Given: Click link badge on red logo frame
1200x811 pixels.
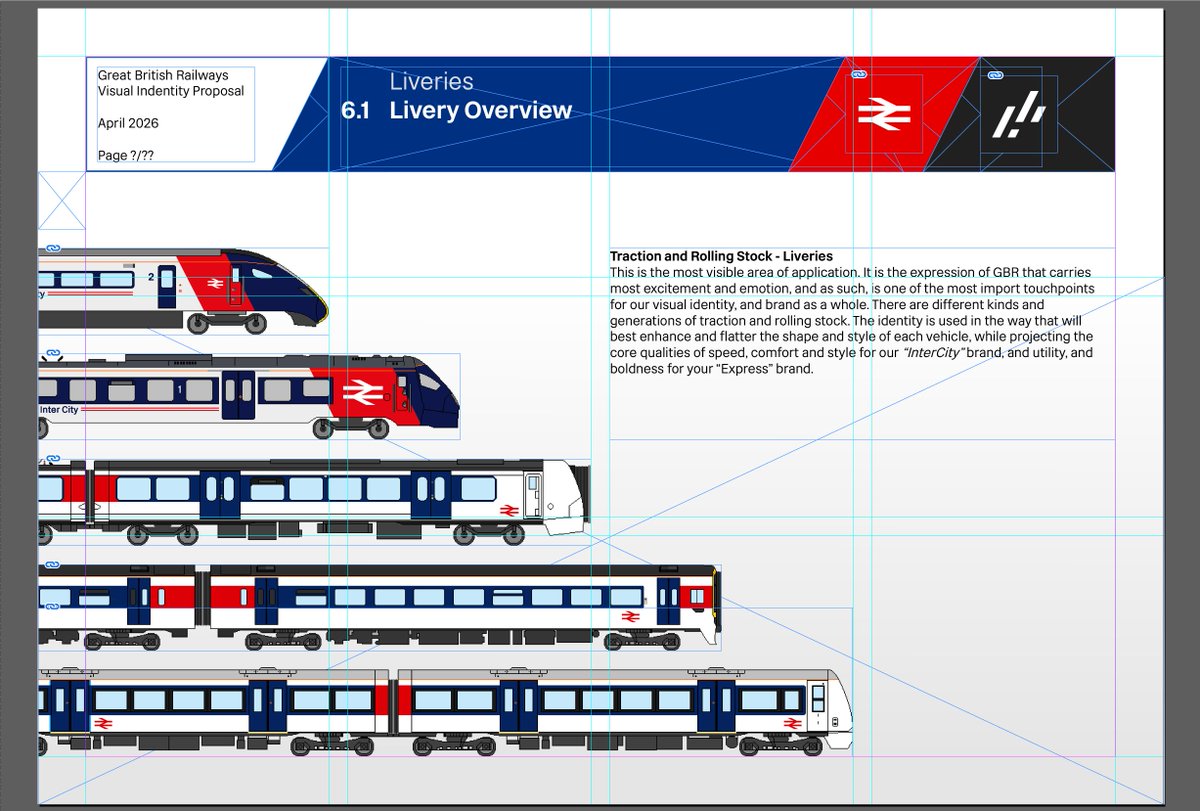Looking at the screenshot, I should 857,74.
